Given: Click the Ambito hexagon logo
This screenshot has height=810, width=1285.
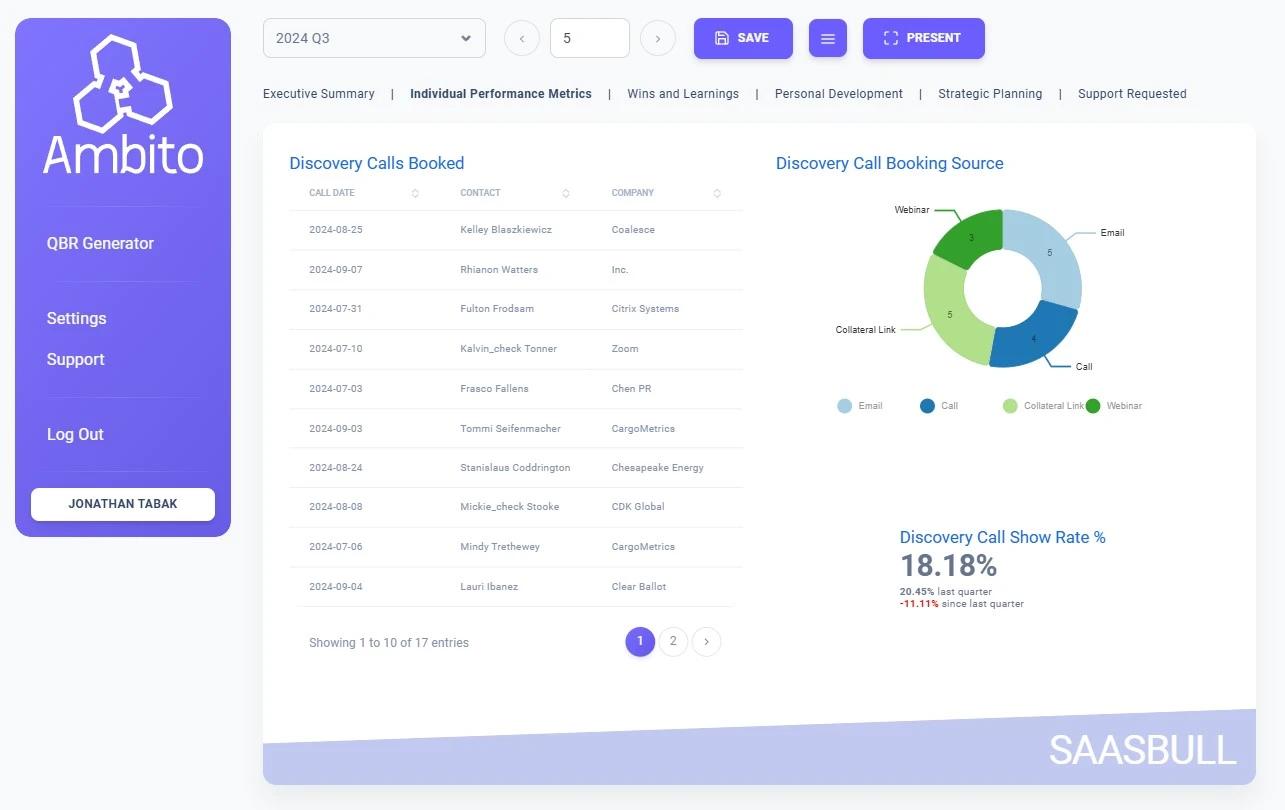Looking at the screenshot, I should pyautogui.click(x=122, y=85).
